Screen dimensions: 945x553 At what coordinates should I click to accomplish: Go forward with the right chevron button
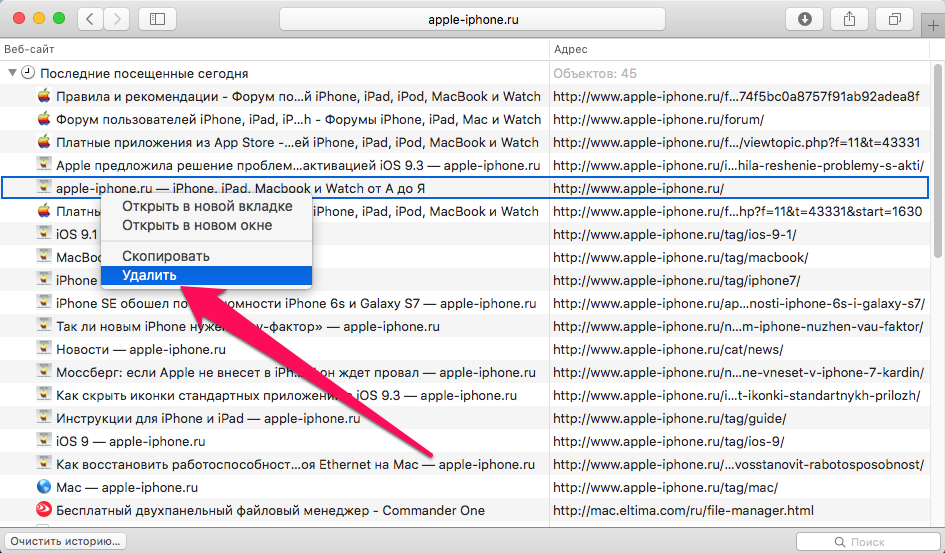coord(116,19)
